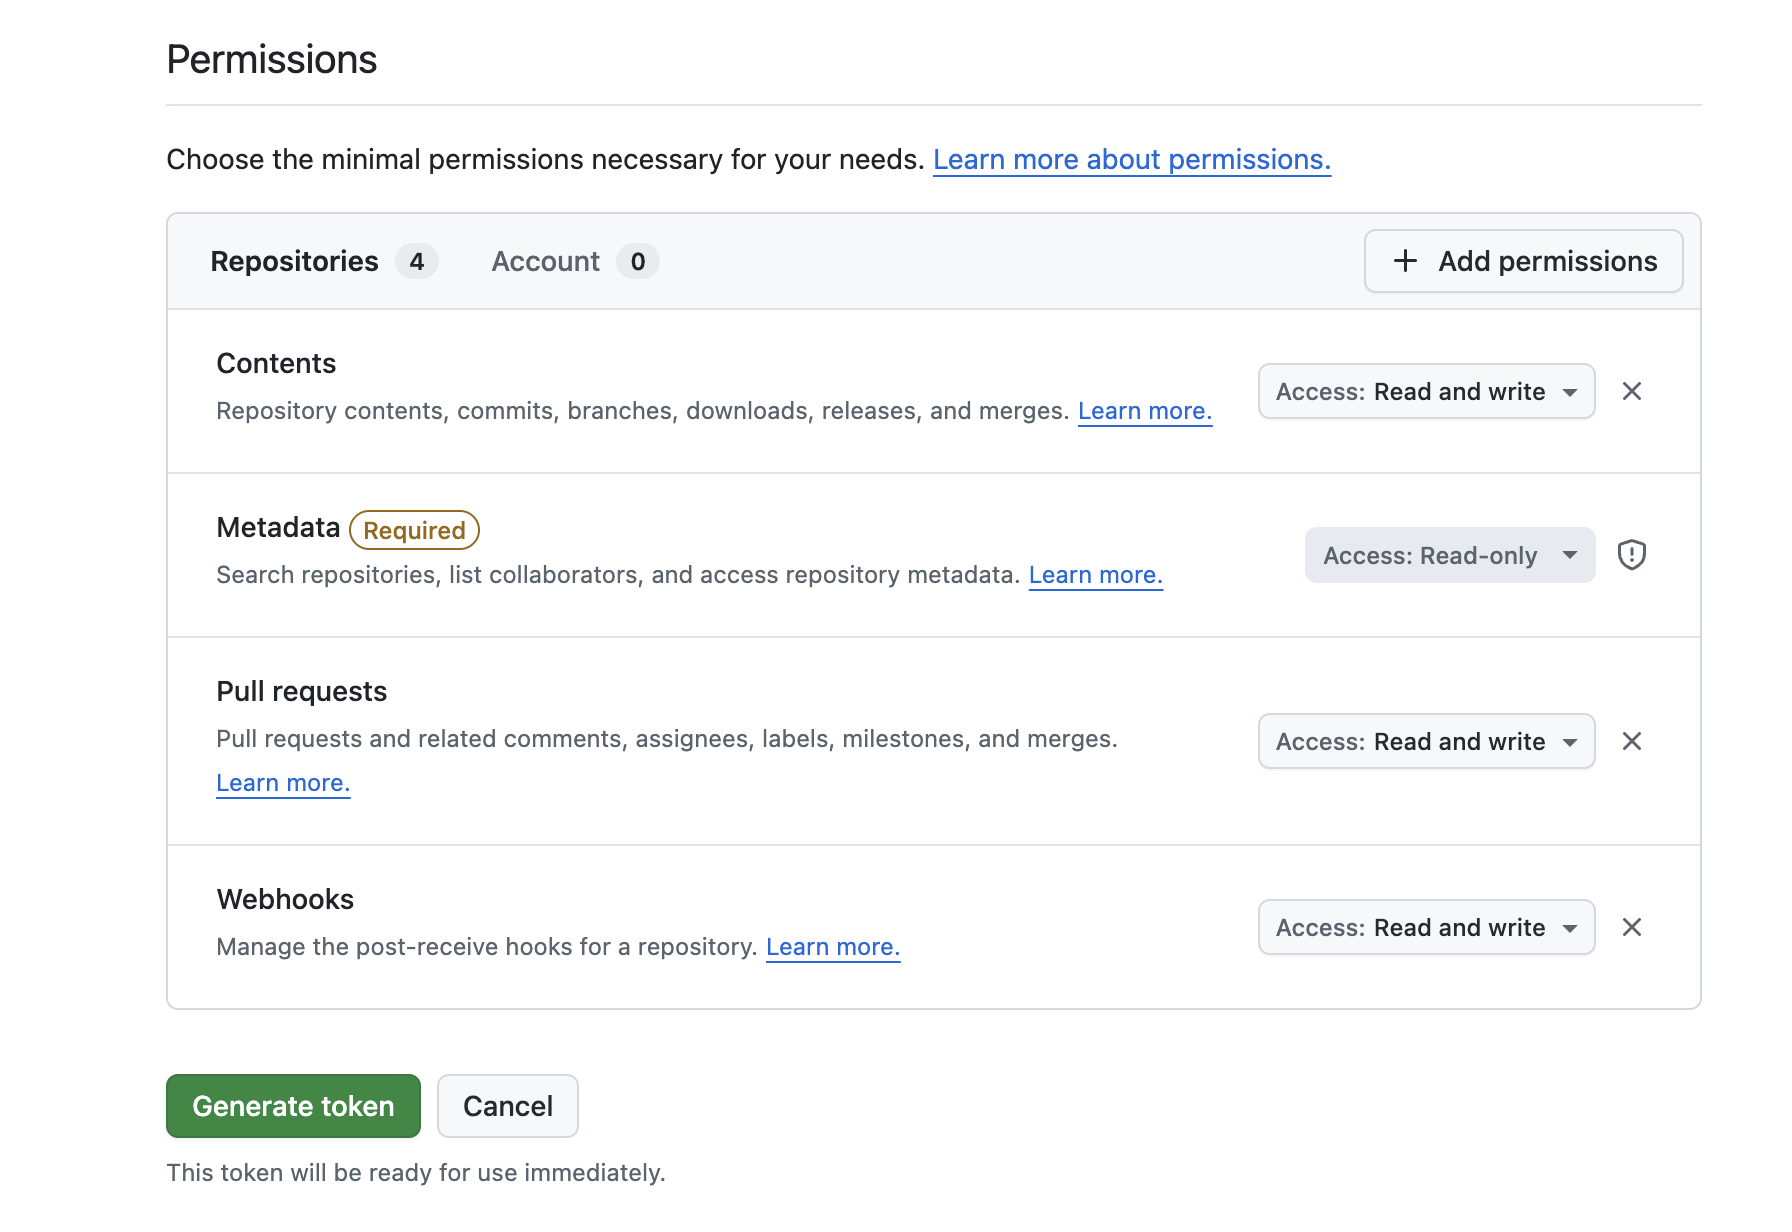
Task: Remove the Webhooks permission with X
Action: click(x=1631, y=927)
